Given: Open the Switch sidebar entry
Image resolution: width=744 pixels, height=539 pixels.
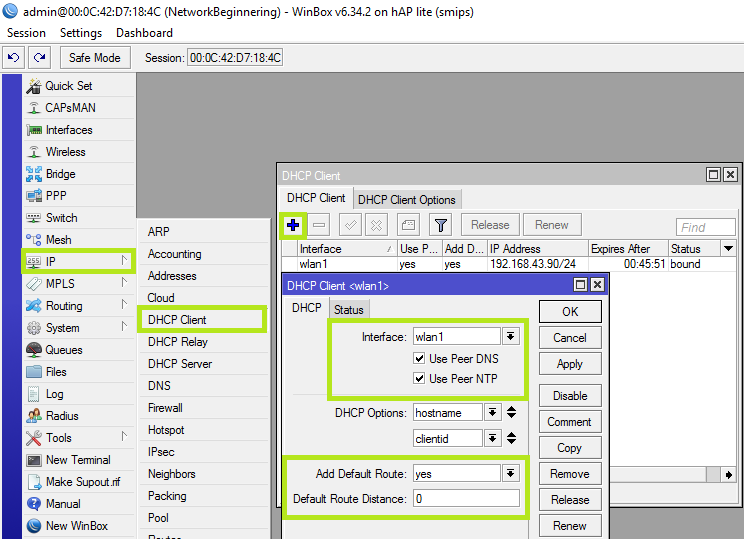Looking at the screenshot, I should click(x=79, y=218).
